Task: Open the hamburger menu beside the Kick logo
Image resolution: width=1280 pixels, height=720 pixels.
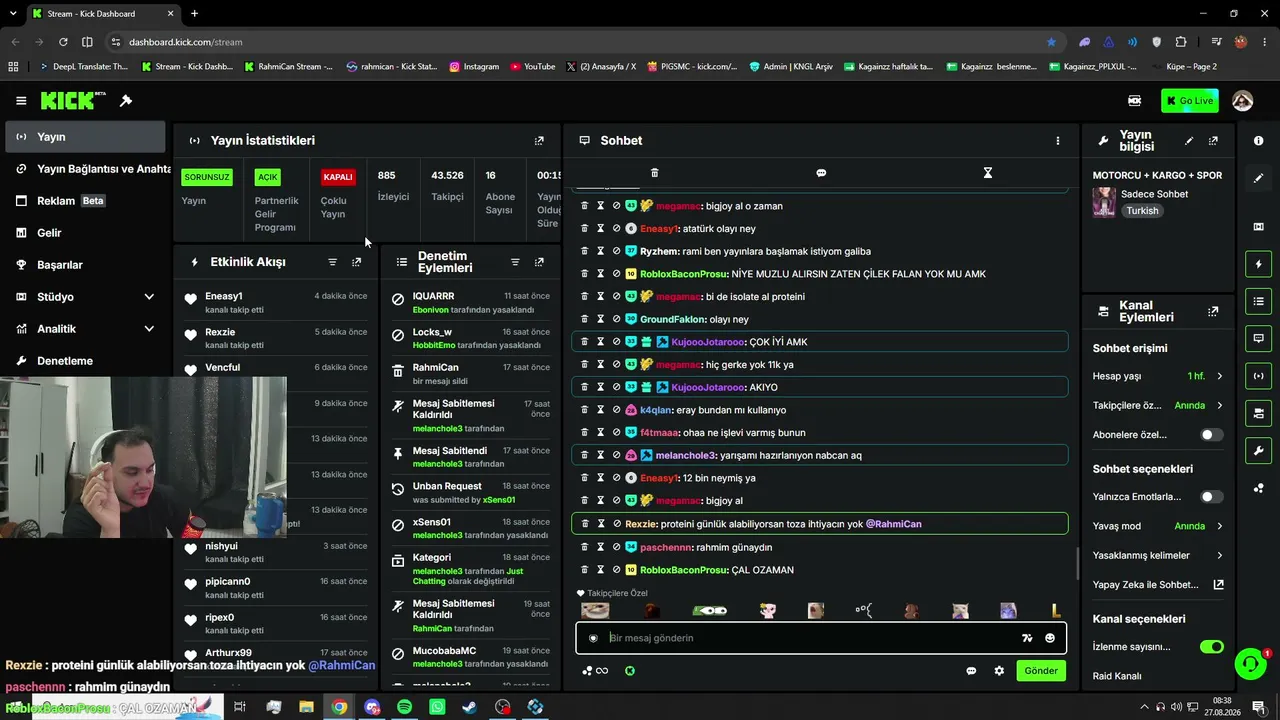Action: click(x=21, y=101)
